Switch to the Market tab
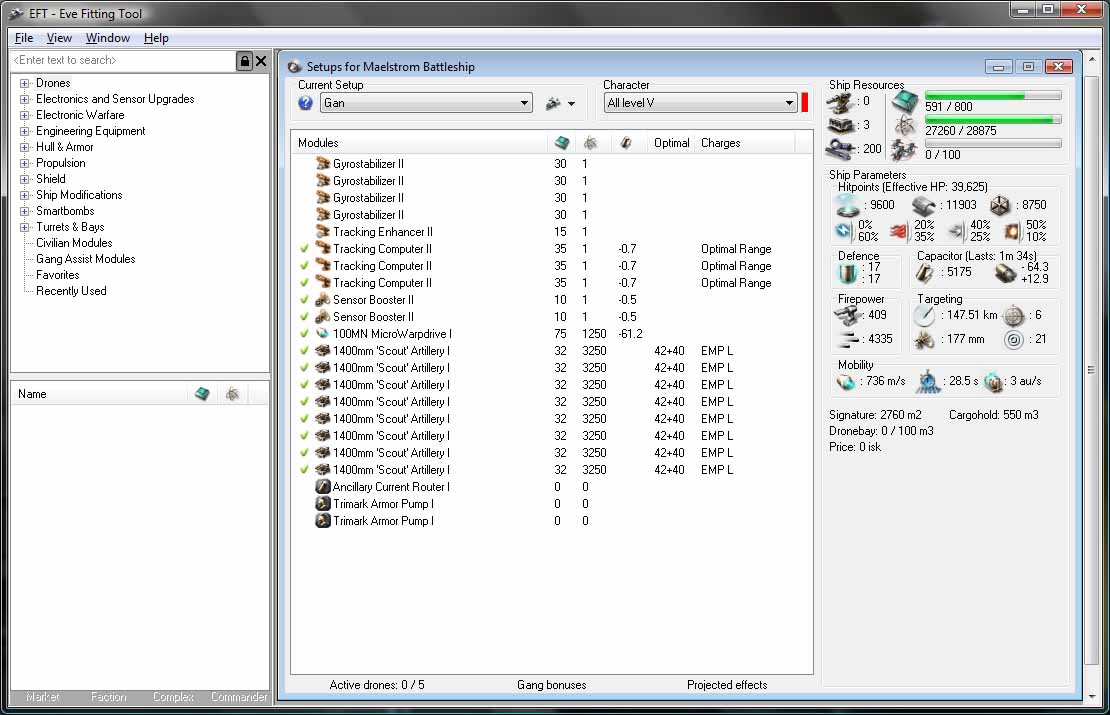 pos(42,697)
